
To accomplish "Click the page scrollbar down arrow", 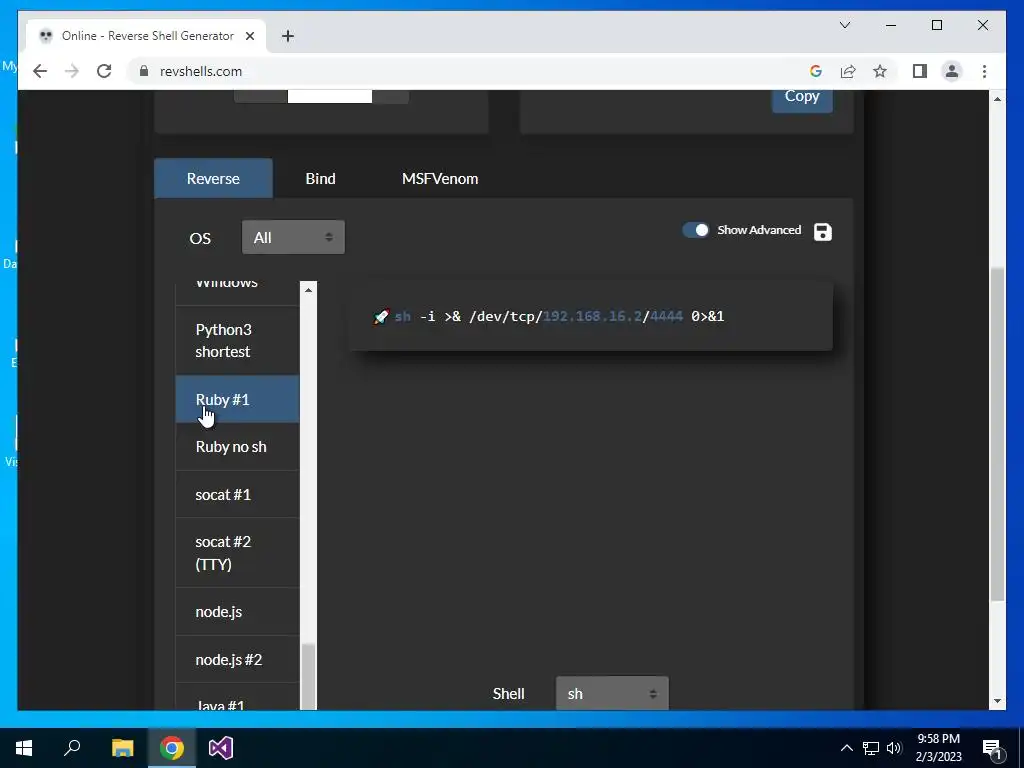I will point(997,701).
